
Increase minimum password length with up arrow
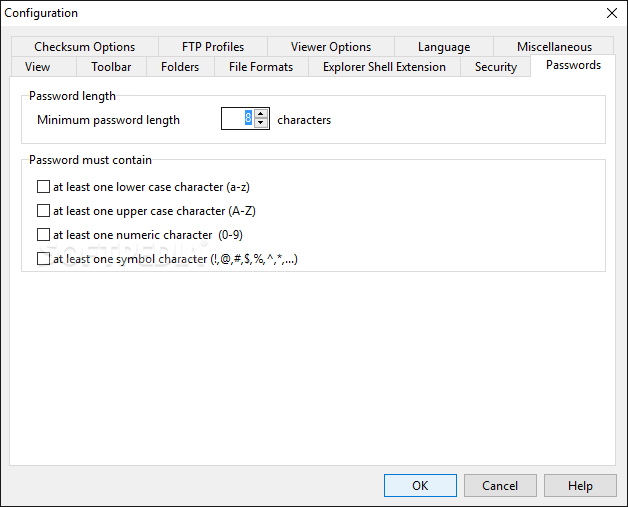click(x=261, y=114)
